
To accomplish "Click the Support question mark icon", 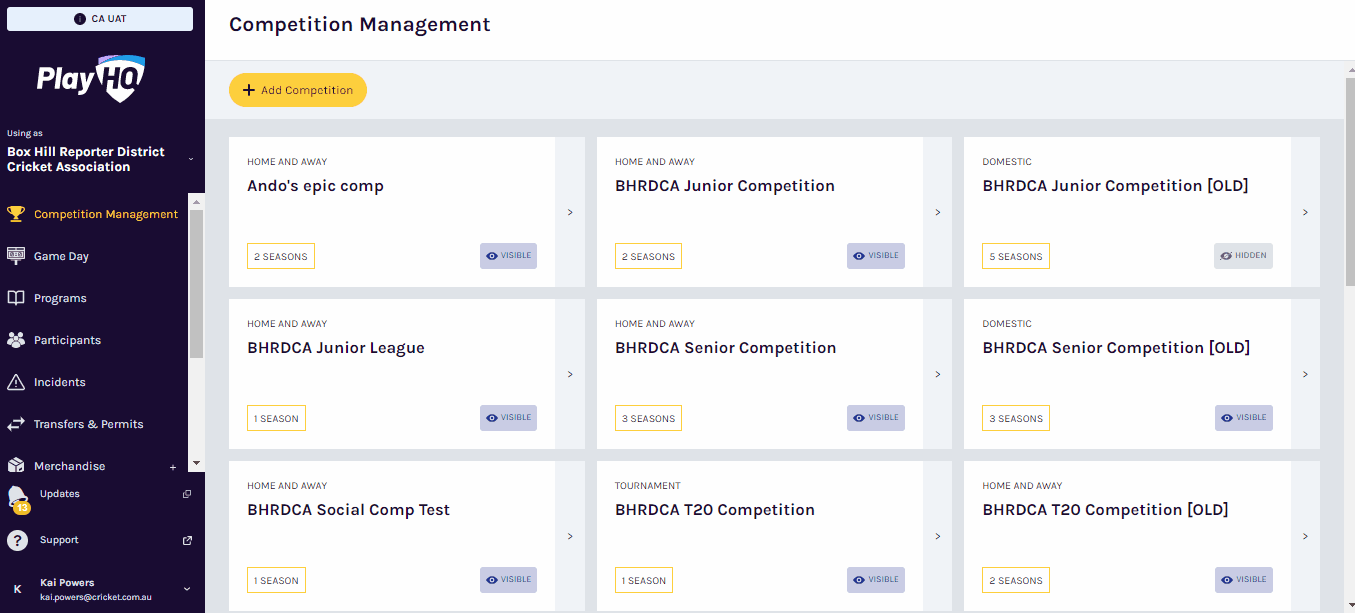I will click(x=17, y=540).
